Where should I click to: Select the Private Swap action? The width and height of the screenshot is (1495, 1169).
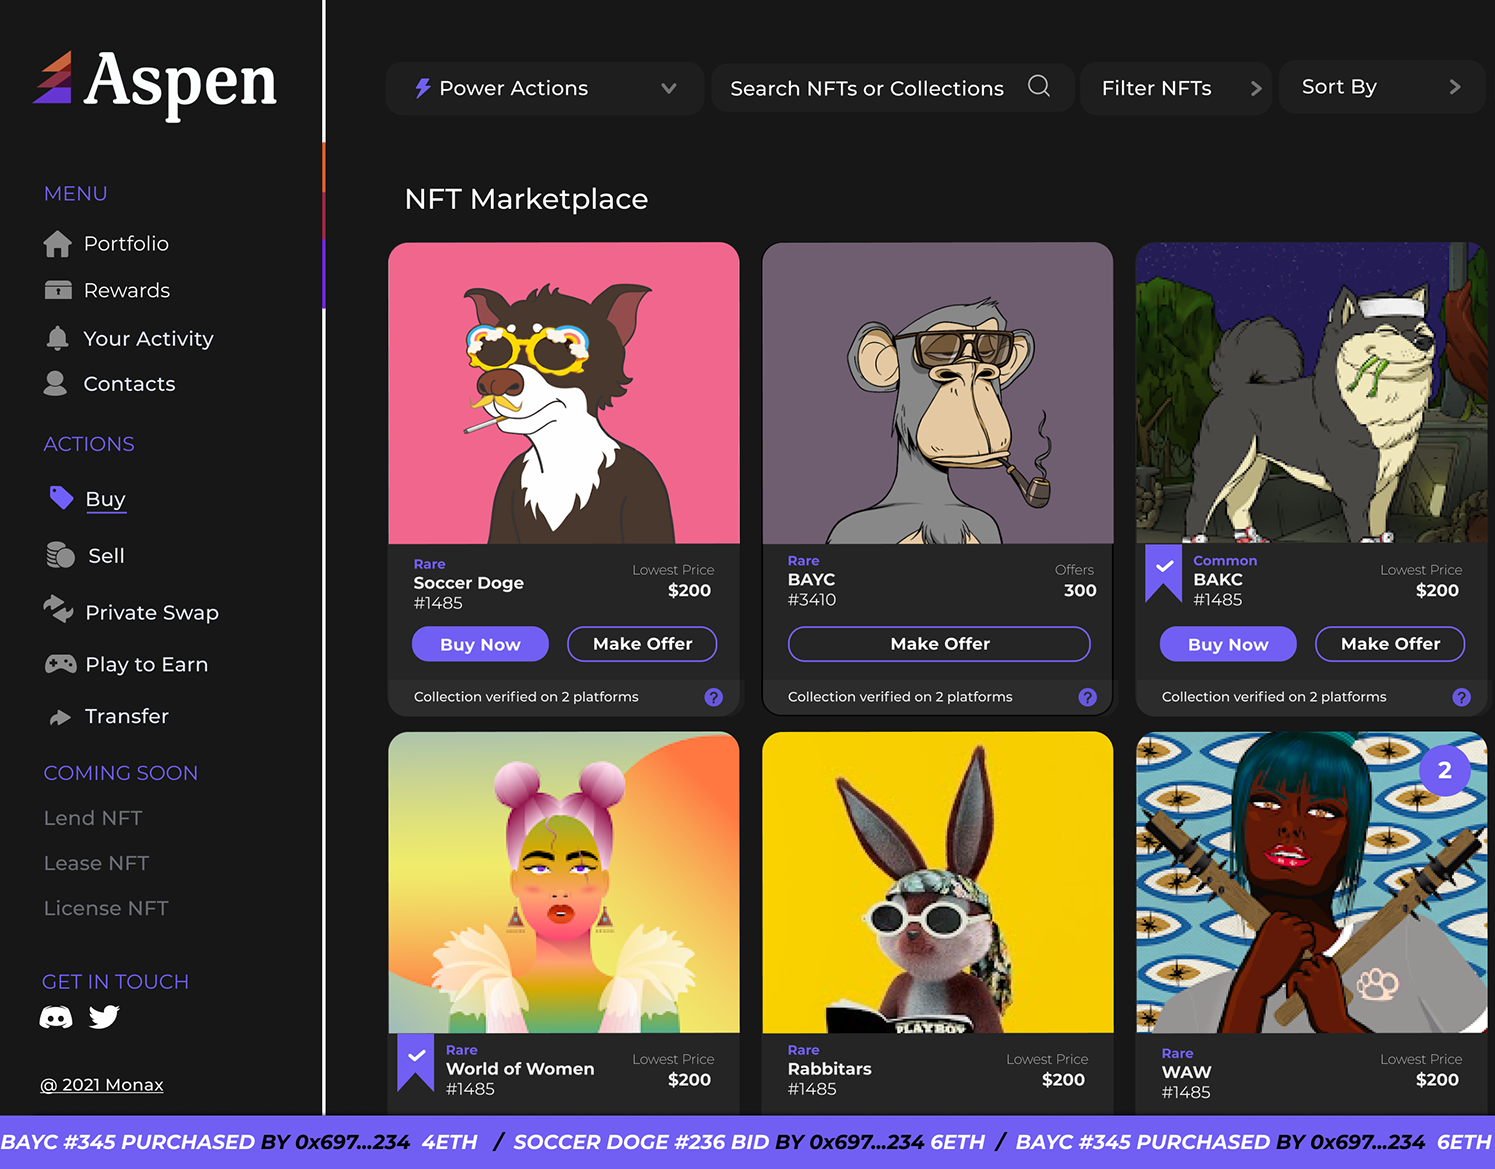tap(152, 613)
